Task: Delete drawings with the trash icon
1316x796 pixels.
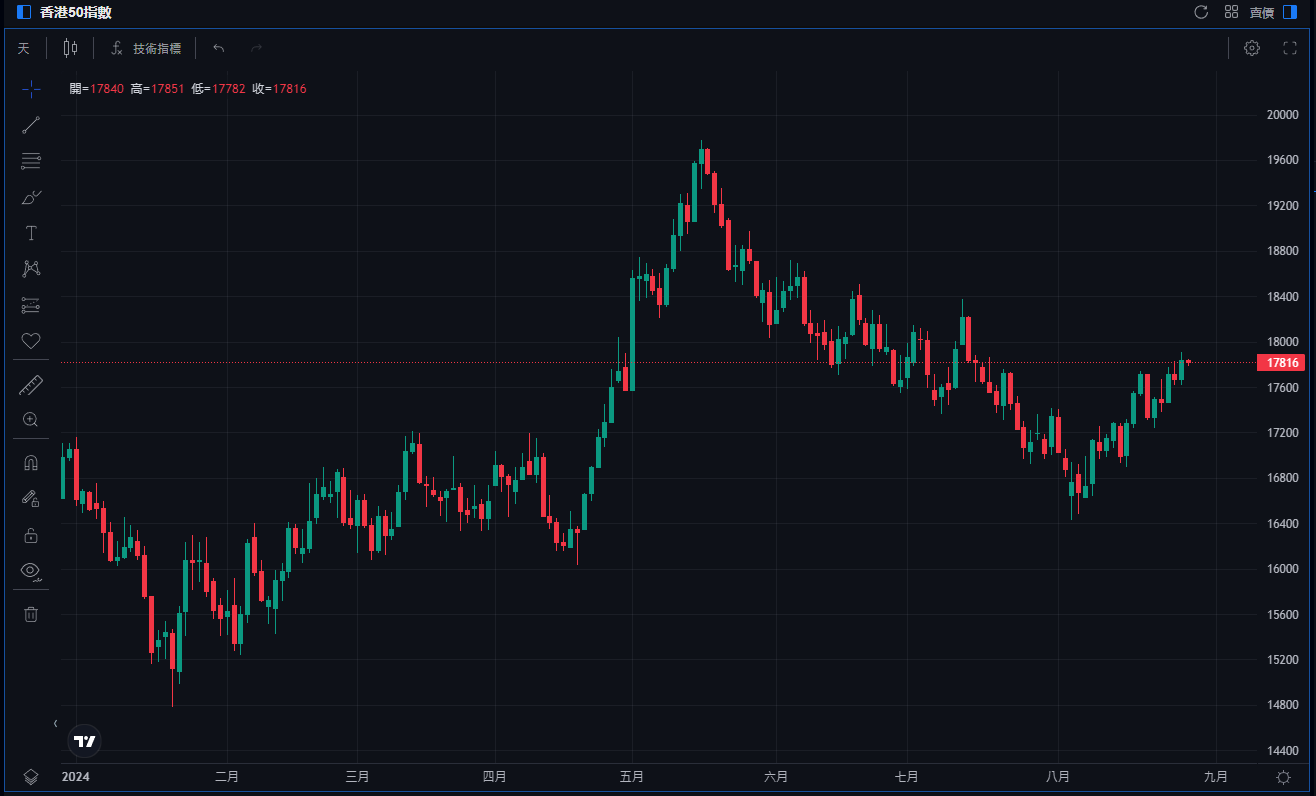Action: (x=31, y=614)
